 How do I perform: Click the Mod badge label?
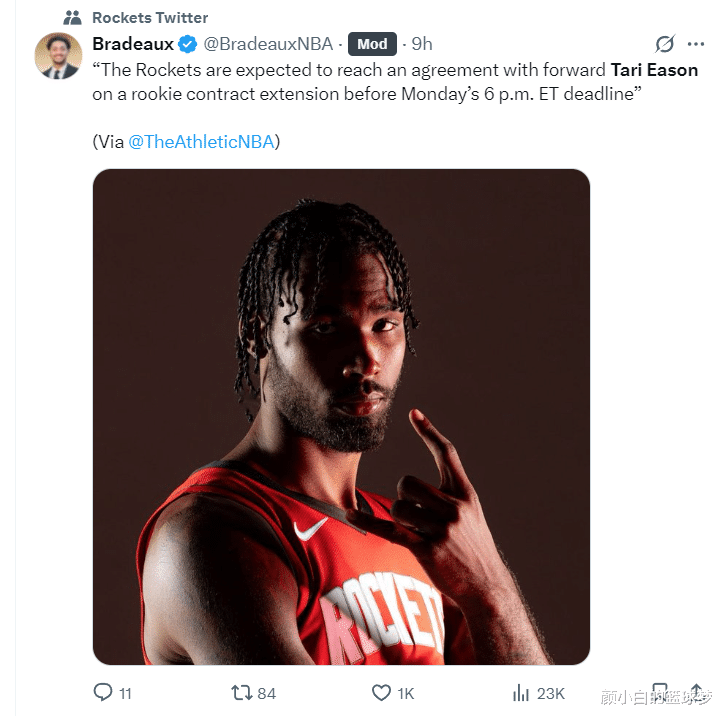[372, 44]
